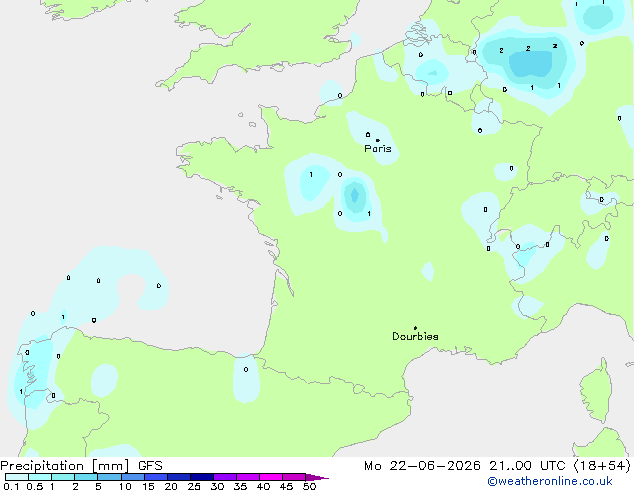Select the 45 to 50 mm legend swatch
634x490 pixels.
click(x=294, y=477)
